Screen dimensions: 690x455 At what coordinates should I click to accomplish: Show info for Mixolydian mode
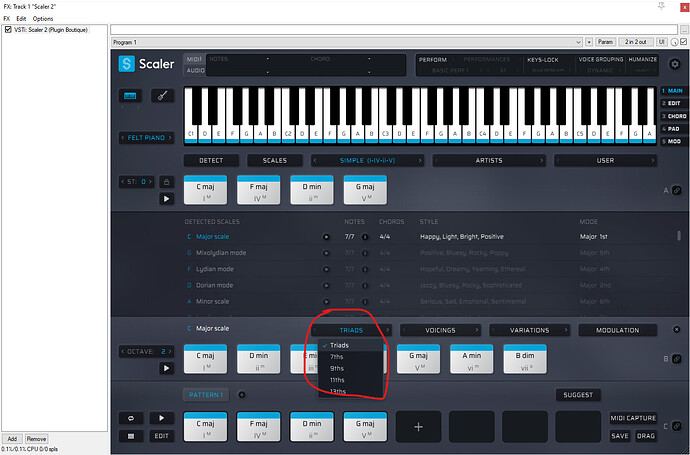pos(365,253)
